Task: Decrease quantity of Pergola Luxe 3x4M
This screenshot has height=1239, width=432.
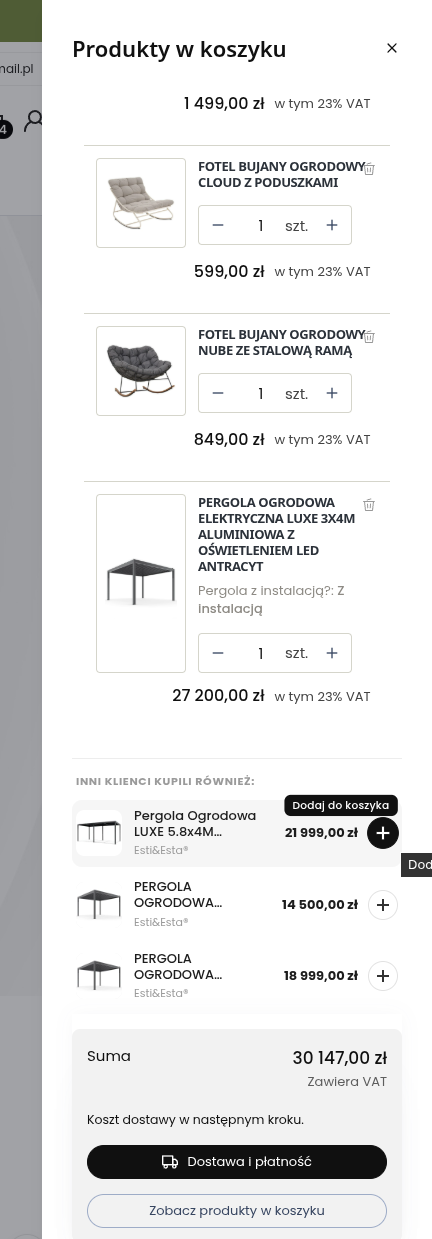Action: click(218, 653)
